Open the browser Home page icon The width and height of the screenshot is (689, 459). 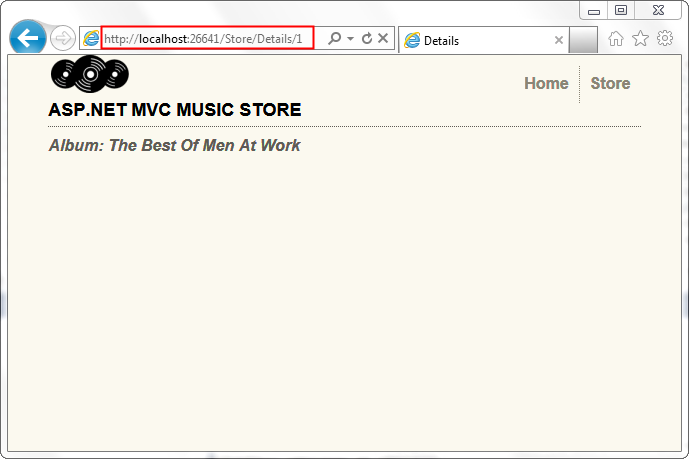(617, 39)
